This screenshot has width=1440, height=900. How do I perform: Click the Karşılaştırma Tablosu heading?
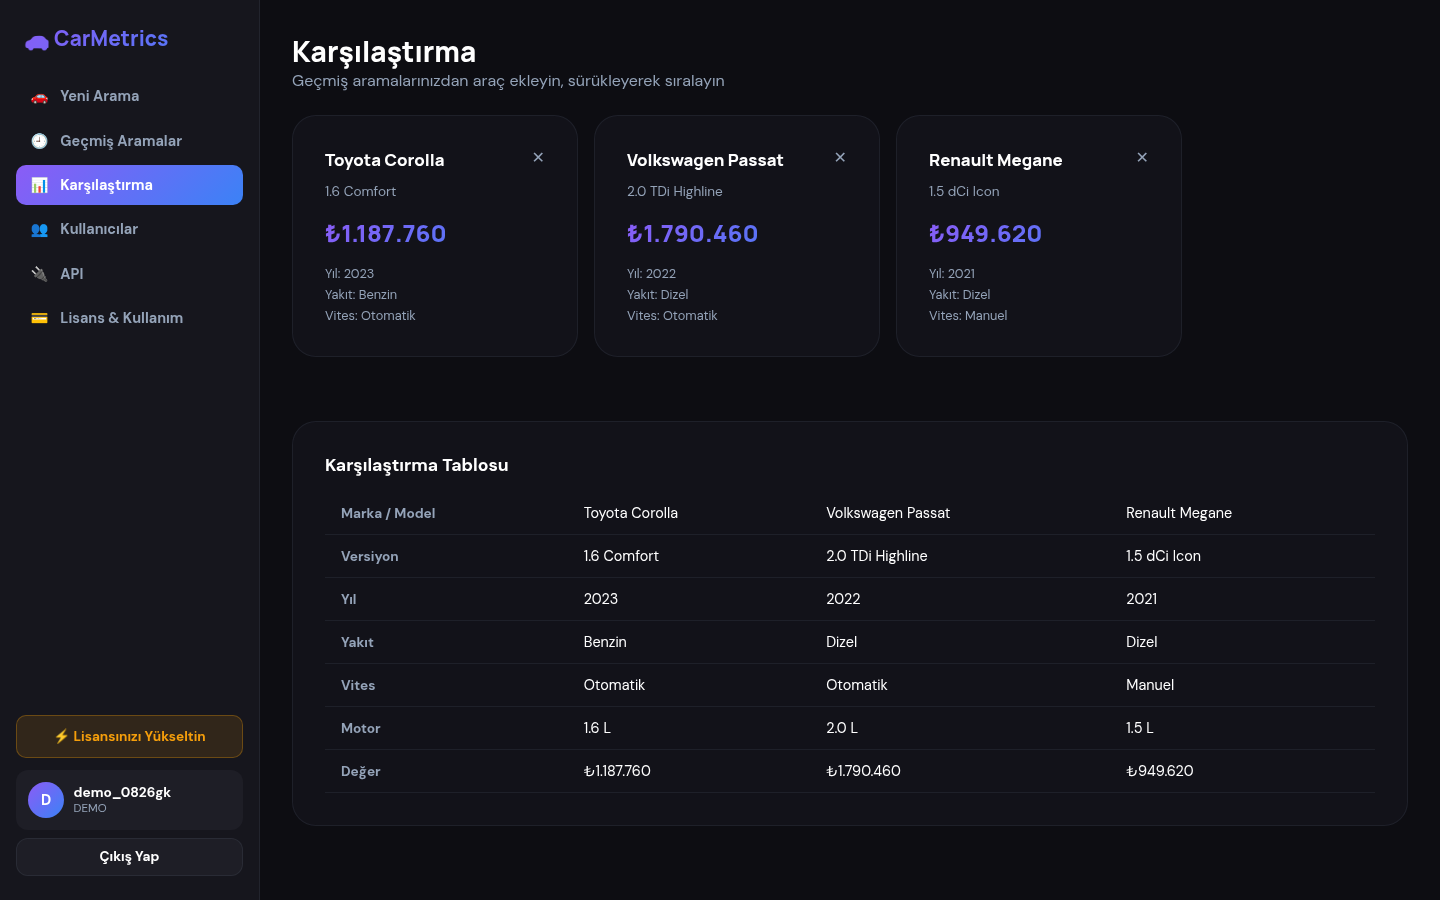(x=416, y=465)
